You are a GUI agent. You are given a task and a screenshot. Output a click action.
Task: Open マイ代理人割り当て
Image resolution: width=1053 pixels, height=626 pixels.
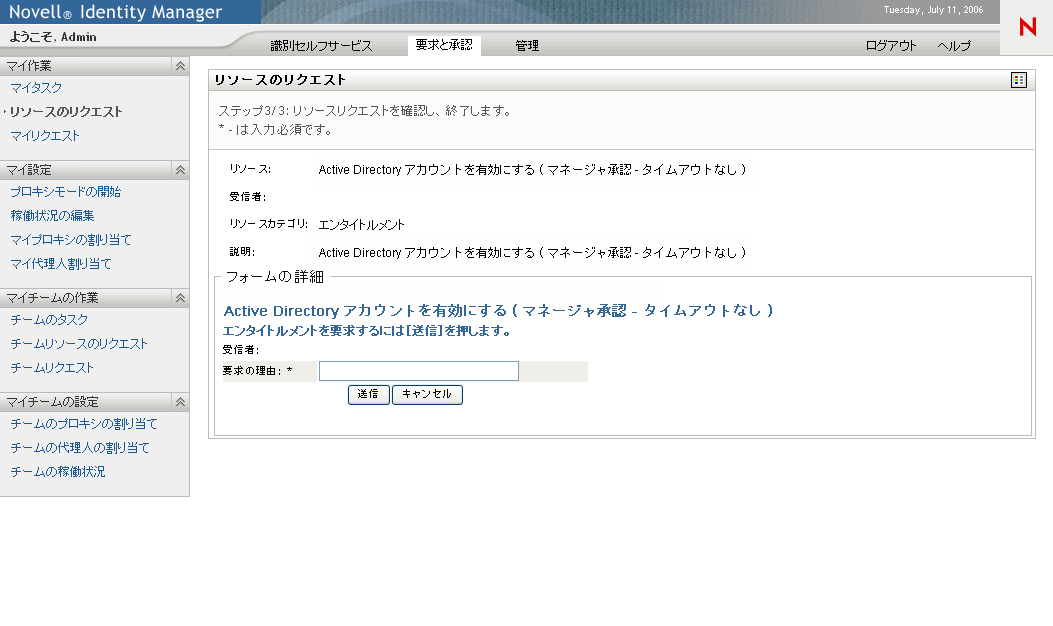(61, 264)
